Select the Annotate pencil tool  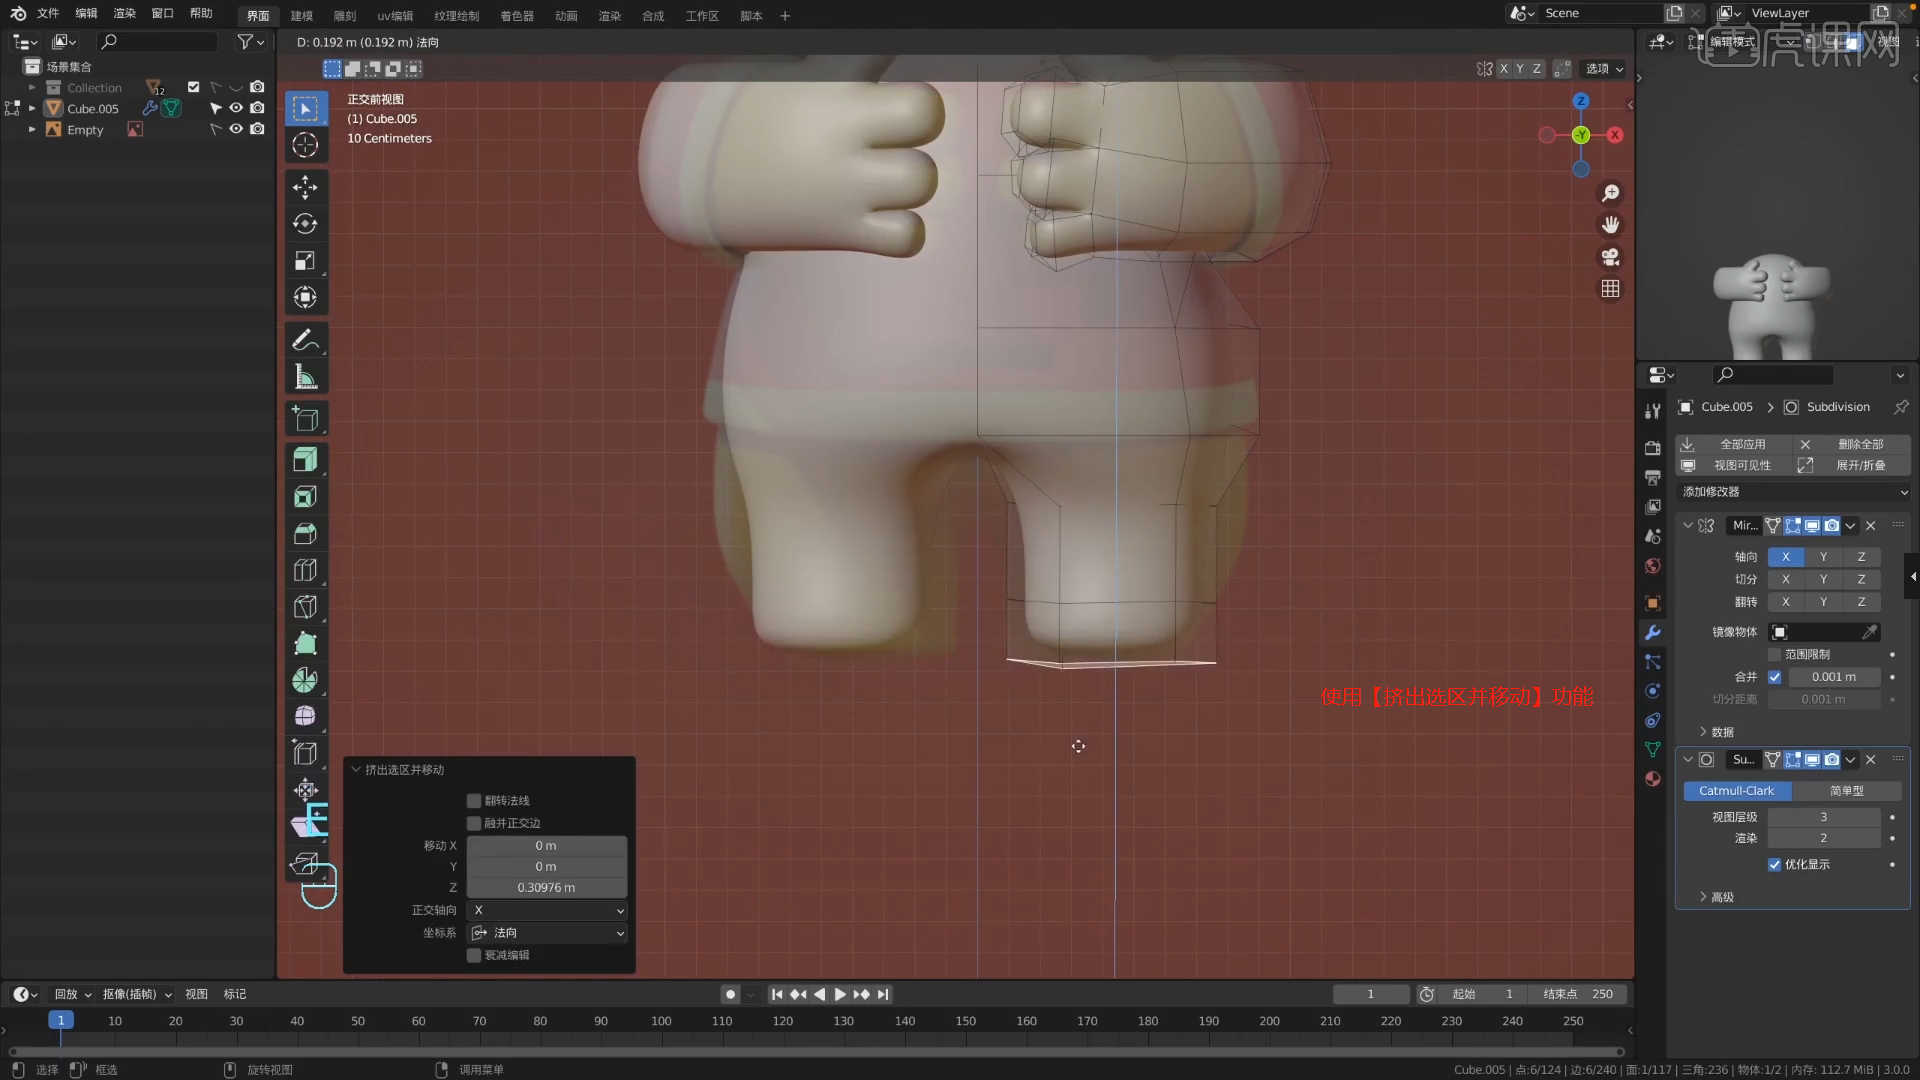(x=305, y=340)
